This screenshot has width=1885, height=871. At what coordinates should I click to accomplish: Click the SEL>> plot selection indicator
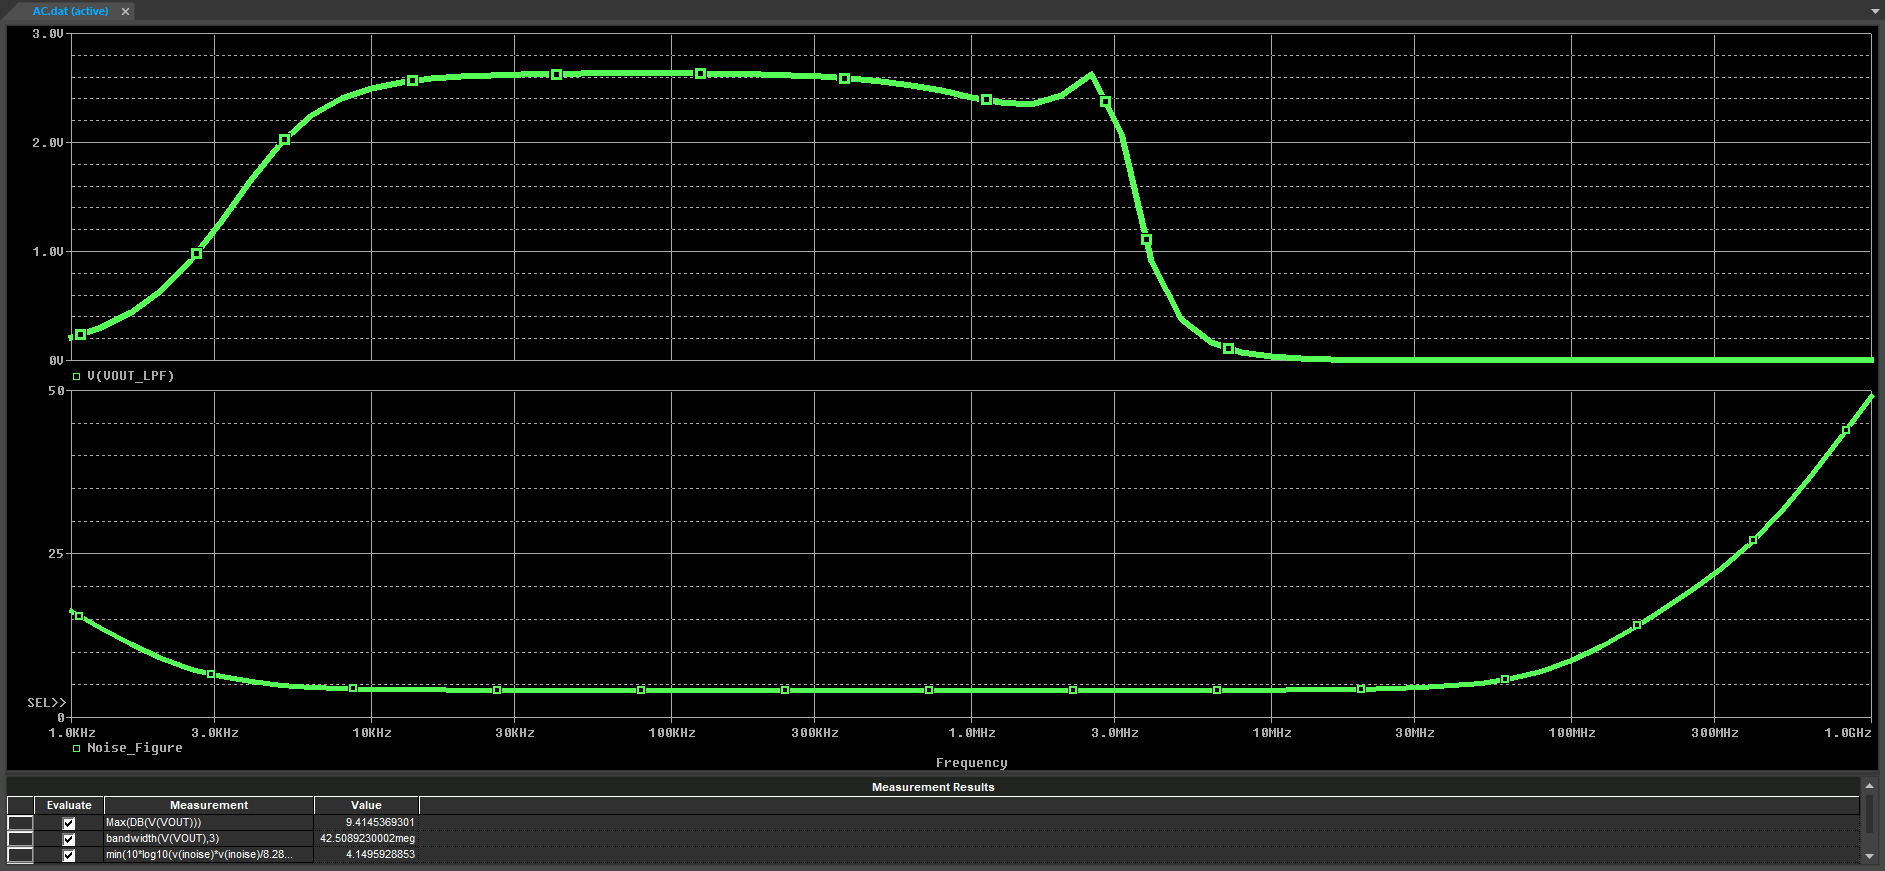coord(46,703)
